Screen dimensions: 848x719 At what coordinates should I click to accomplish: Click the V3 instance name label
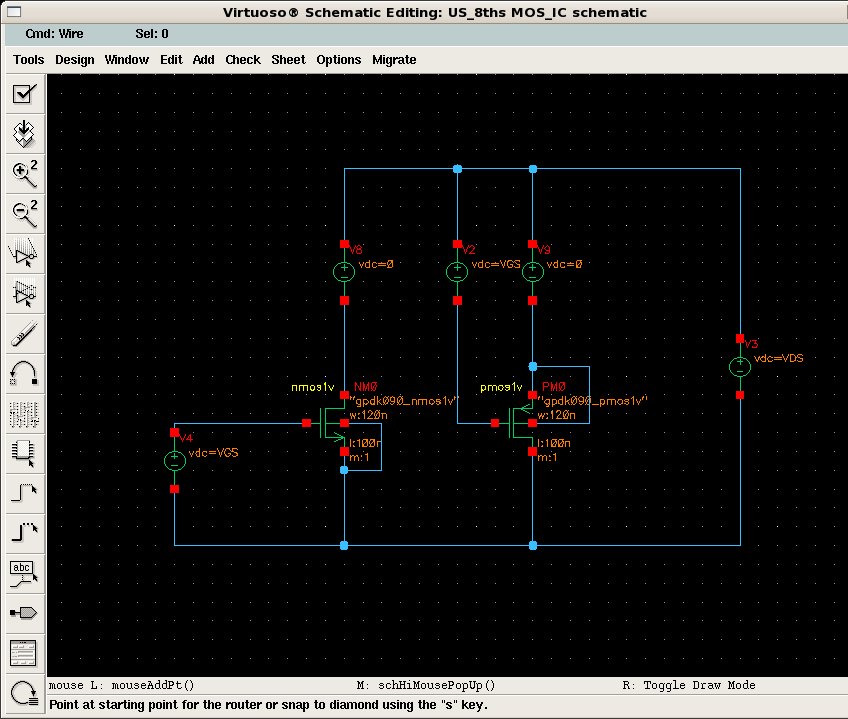point(751,344)
